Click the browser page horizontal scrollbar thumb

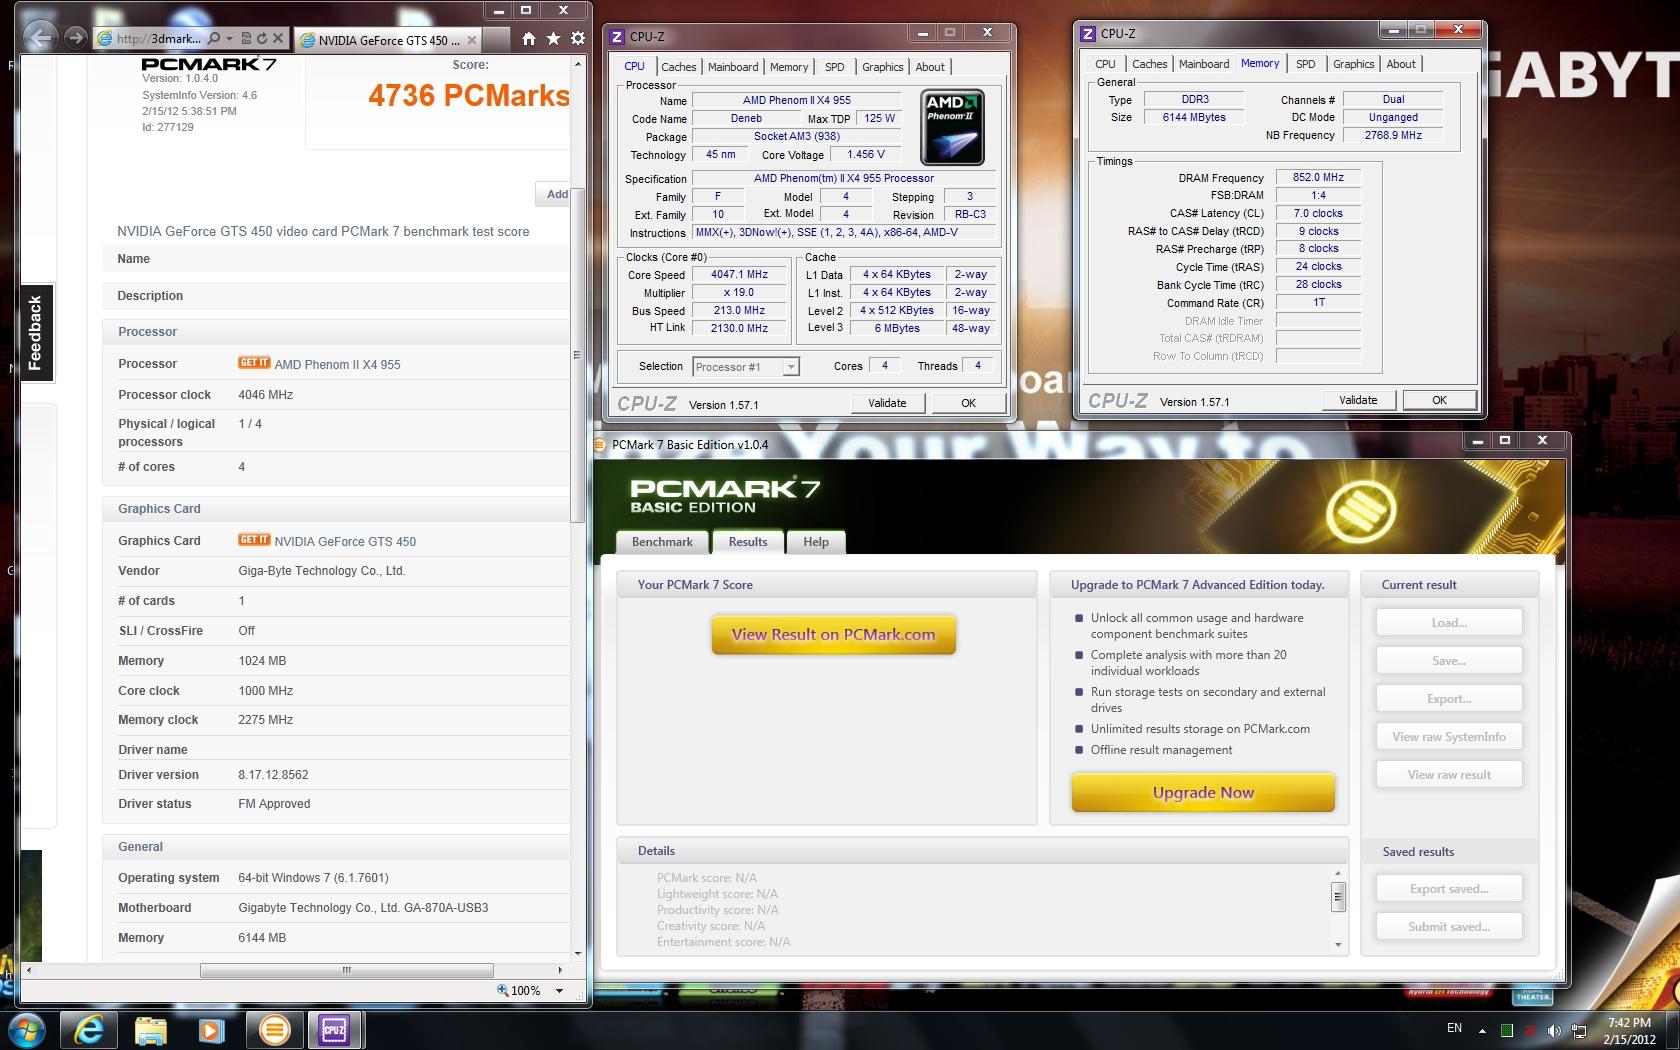click(346, 970)
